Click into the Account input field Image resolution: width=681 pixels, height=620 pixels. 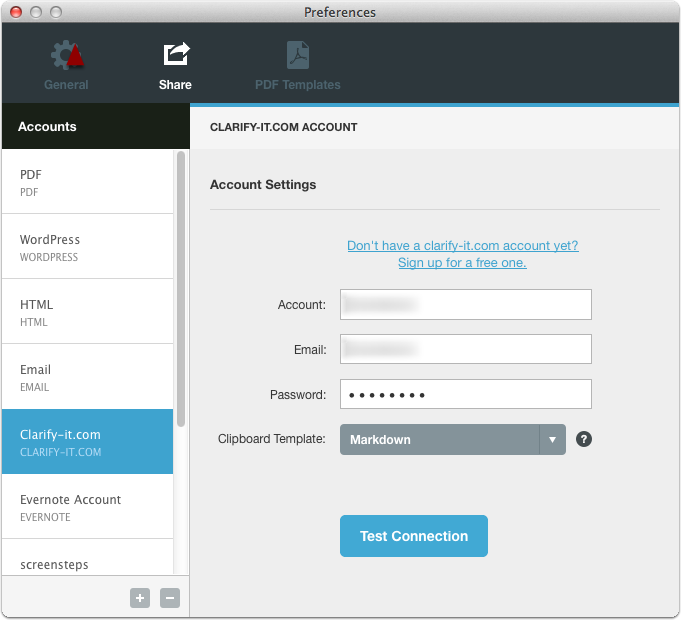466,304
